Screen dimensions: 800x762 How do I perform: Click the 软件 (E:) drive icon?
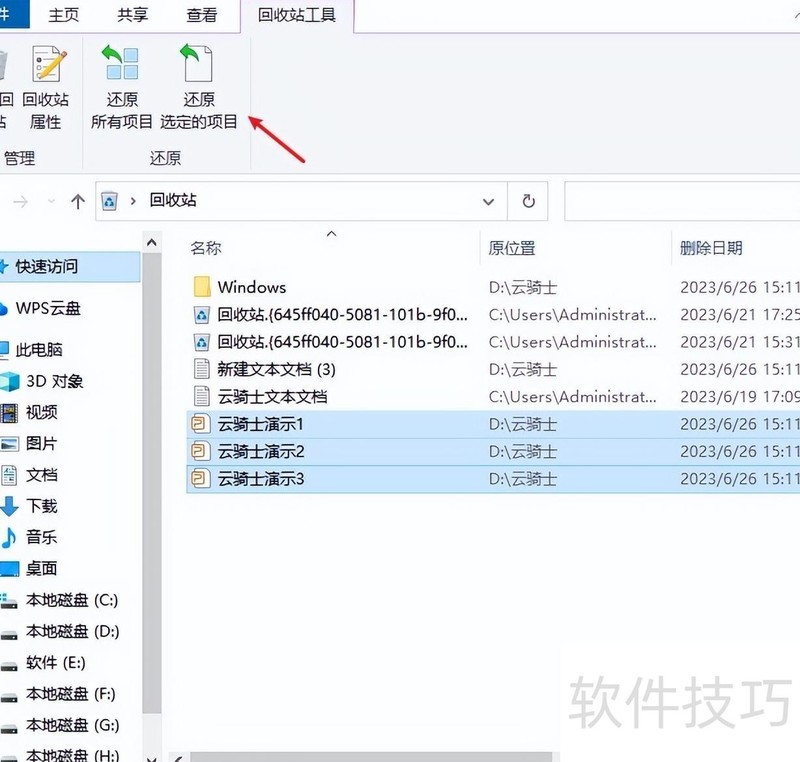(9, 666)
